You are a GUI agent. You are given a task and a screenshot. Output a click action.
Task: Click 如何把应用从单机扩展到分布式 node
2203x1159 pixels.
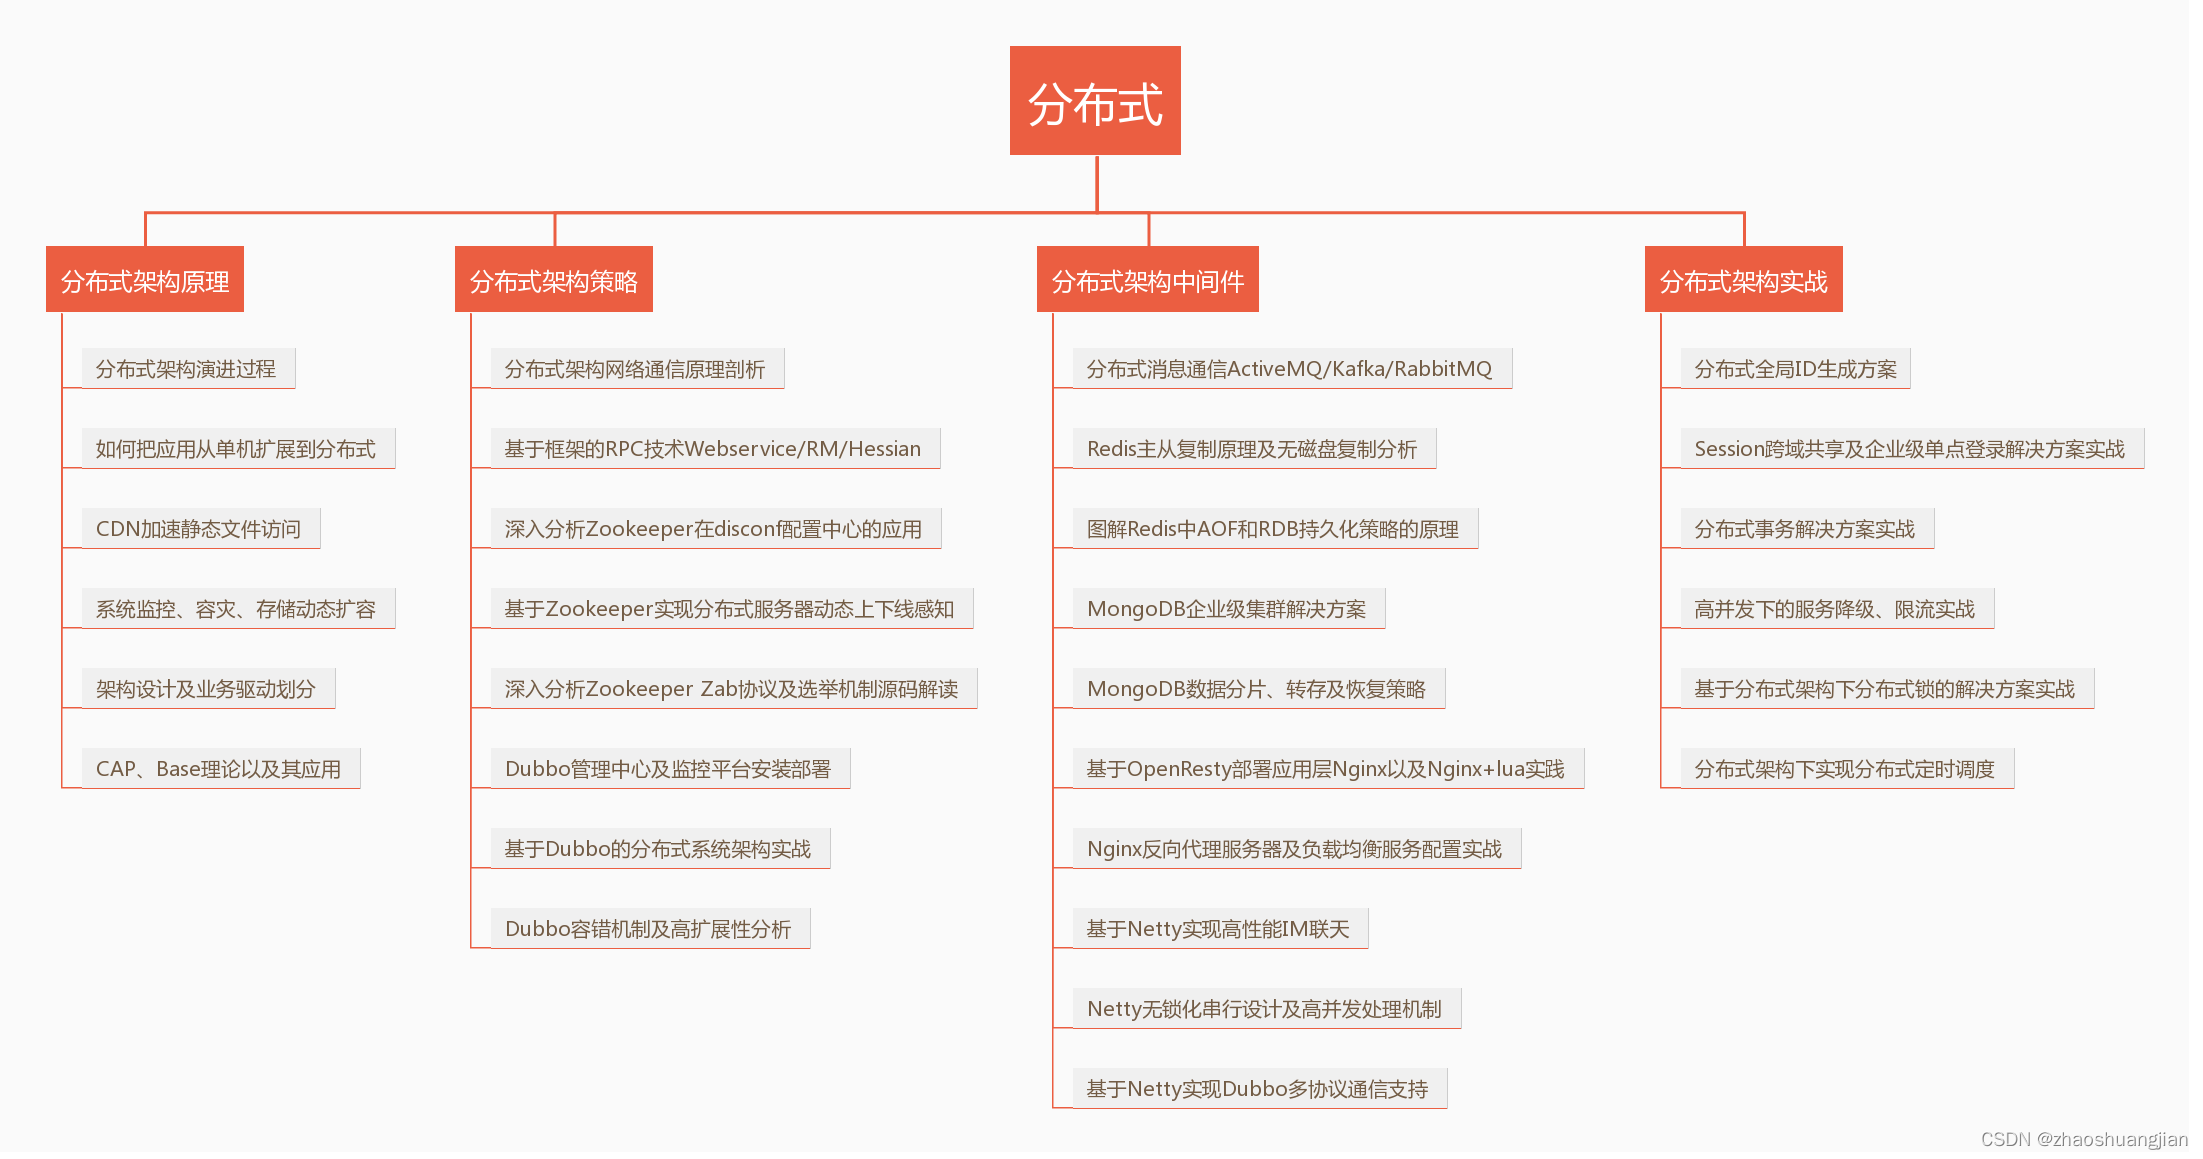coord(235,448)
